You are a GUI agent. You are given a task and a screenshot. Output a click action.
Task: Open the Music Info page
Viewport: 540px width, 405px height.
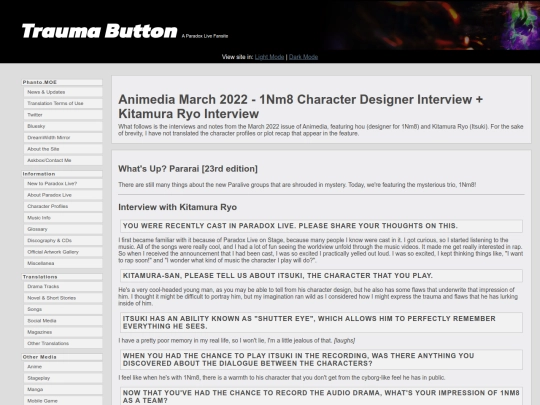coord(63,218)
